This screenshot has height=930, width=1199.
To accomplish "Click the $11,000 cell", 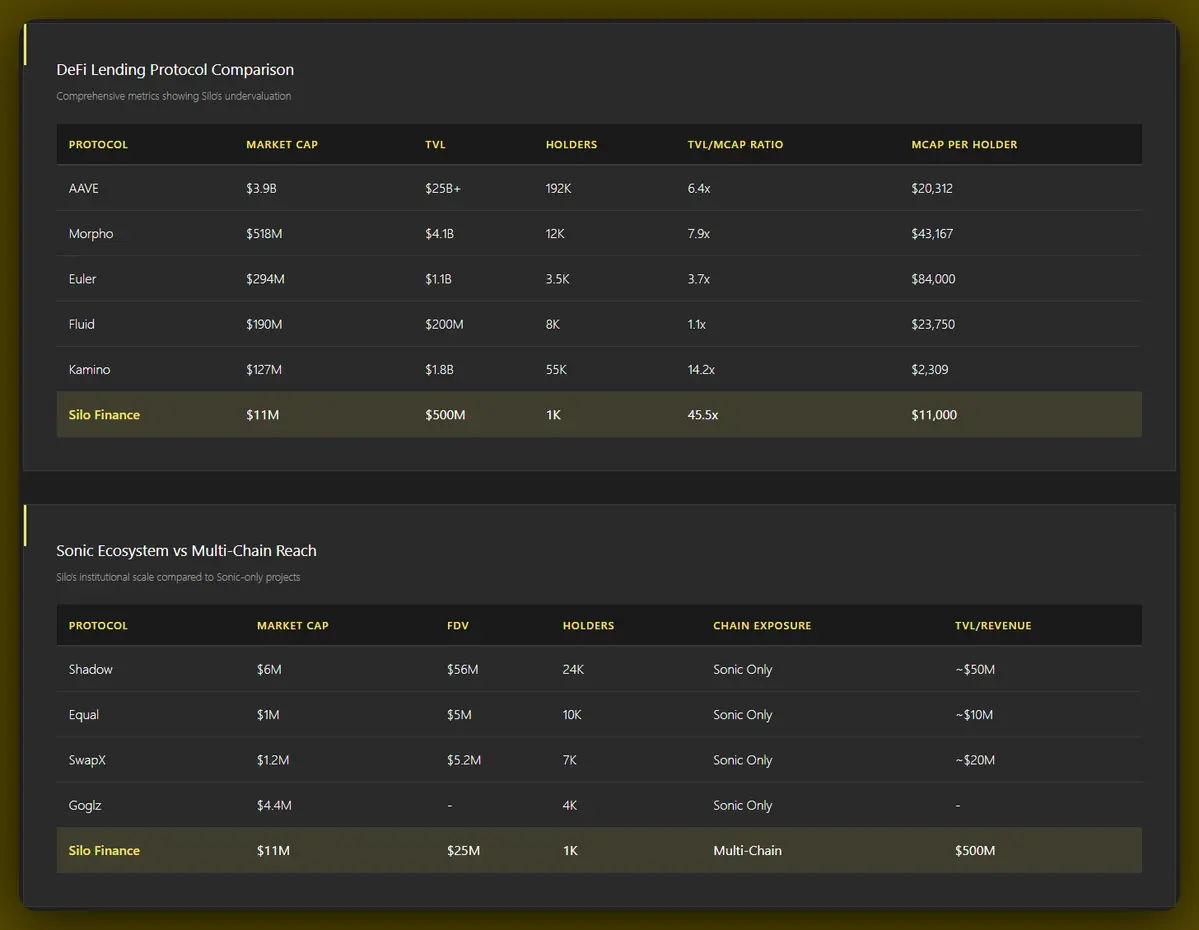I will pyautogui.click(x=934, y=415).
